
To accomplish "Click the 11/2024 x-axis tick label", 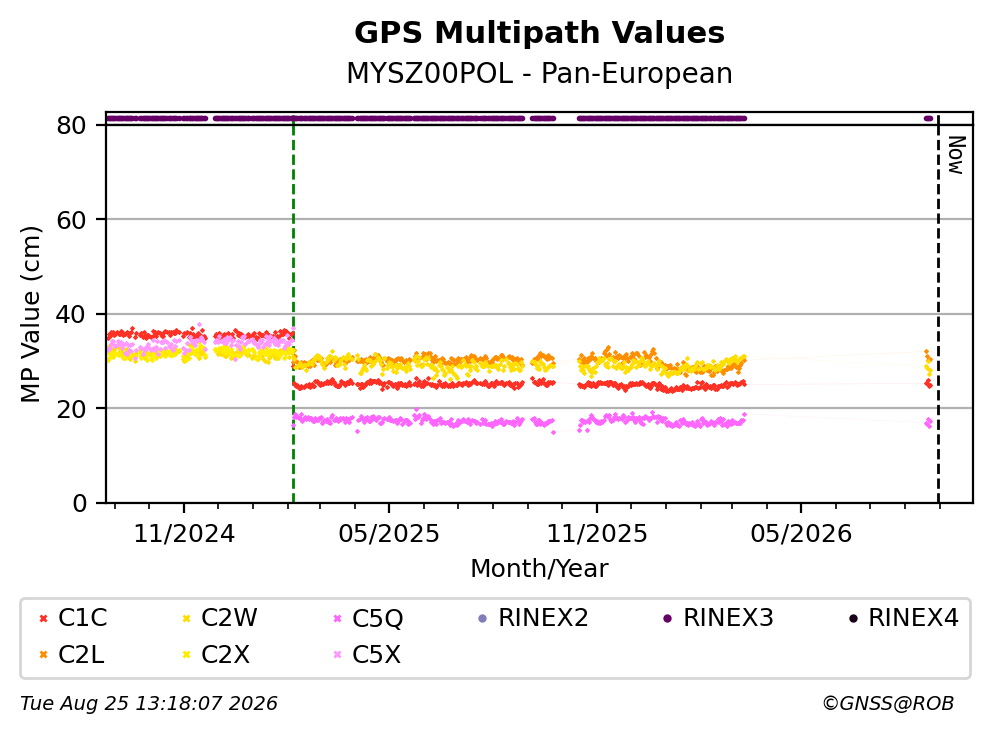I will pyautogui.click(x=184, y=534).
